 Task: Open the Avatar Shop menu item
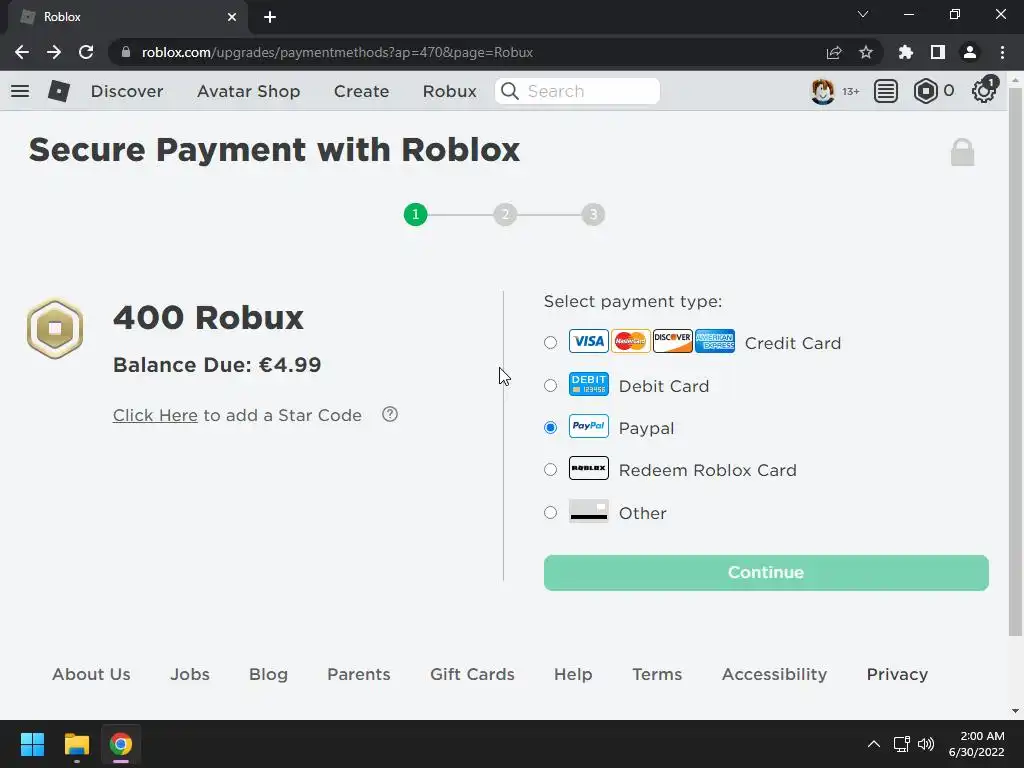(x=249, y=91)
